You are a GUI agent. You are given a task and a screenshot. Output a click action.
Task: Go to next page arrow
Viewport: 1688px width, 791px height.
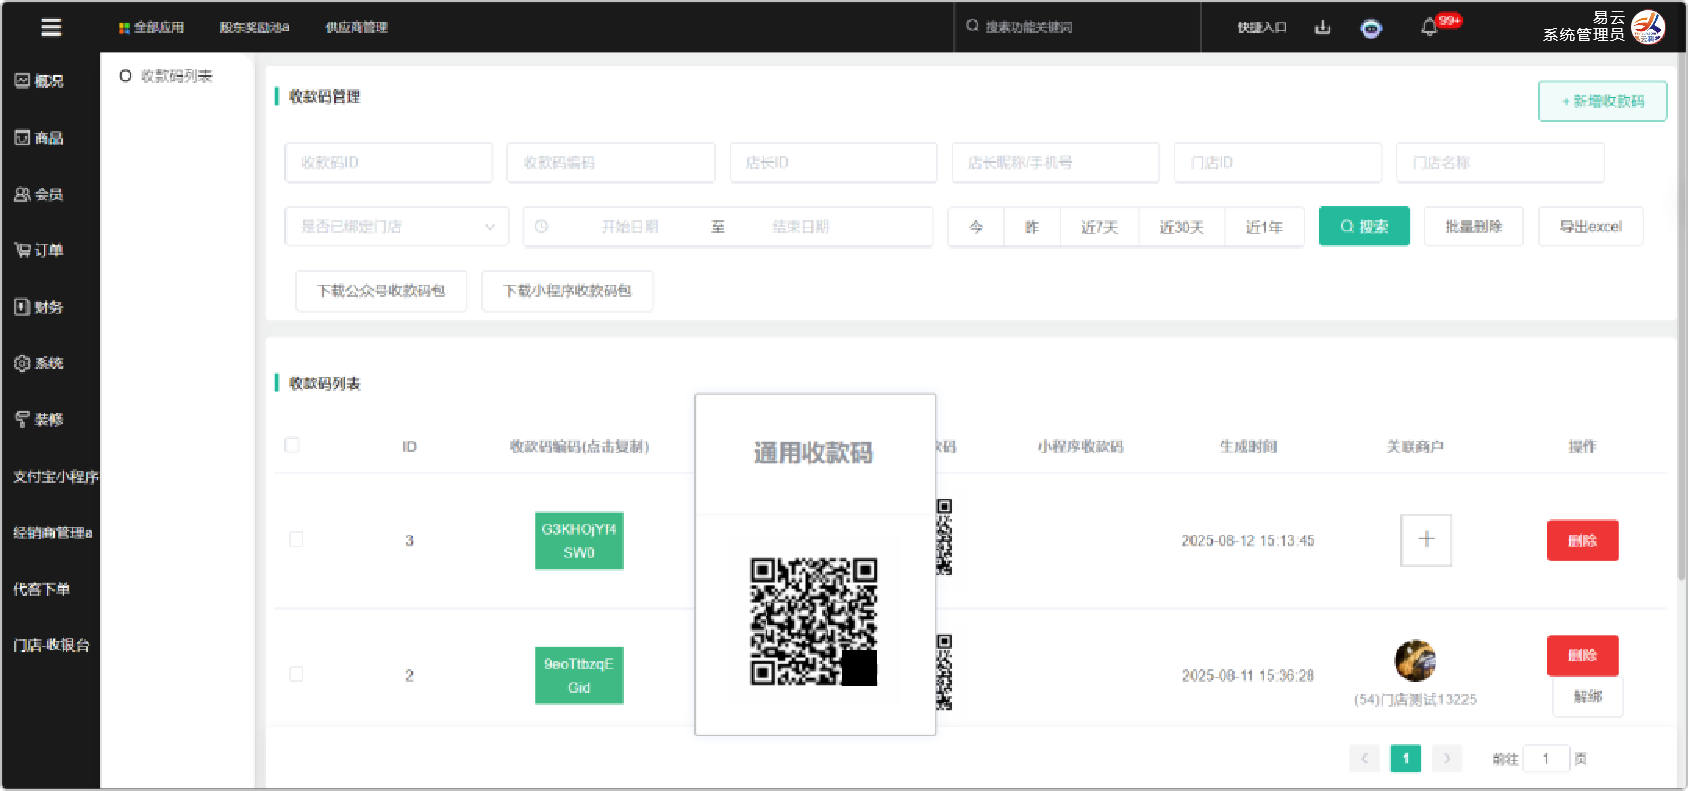[1447, 759]
